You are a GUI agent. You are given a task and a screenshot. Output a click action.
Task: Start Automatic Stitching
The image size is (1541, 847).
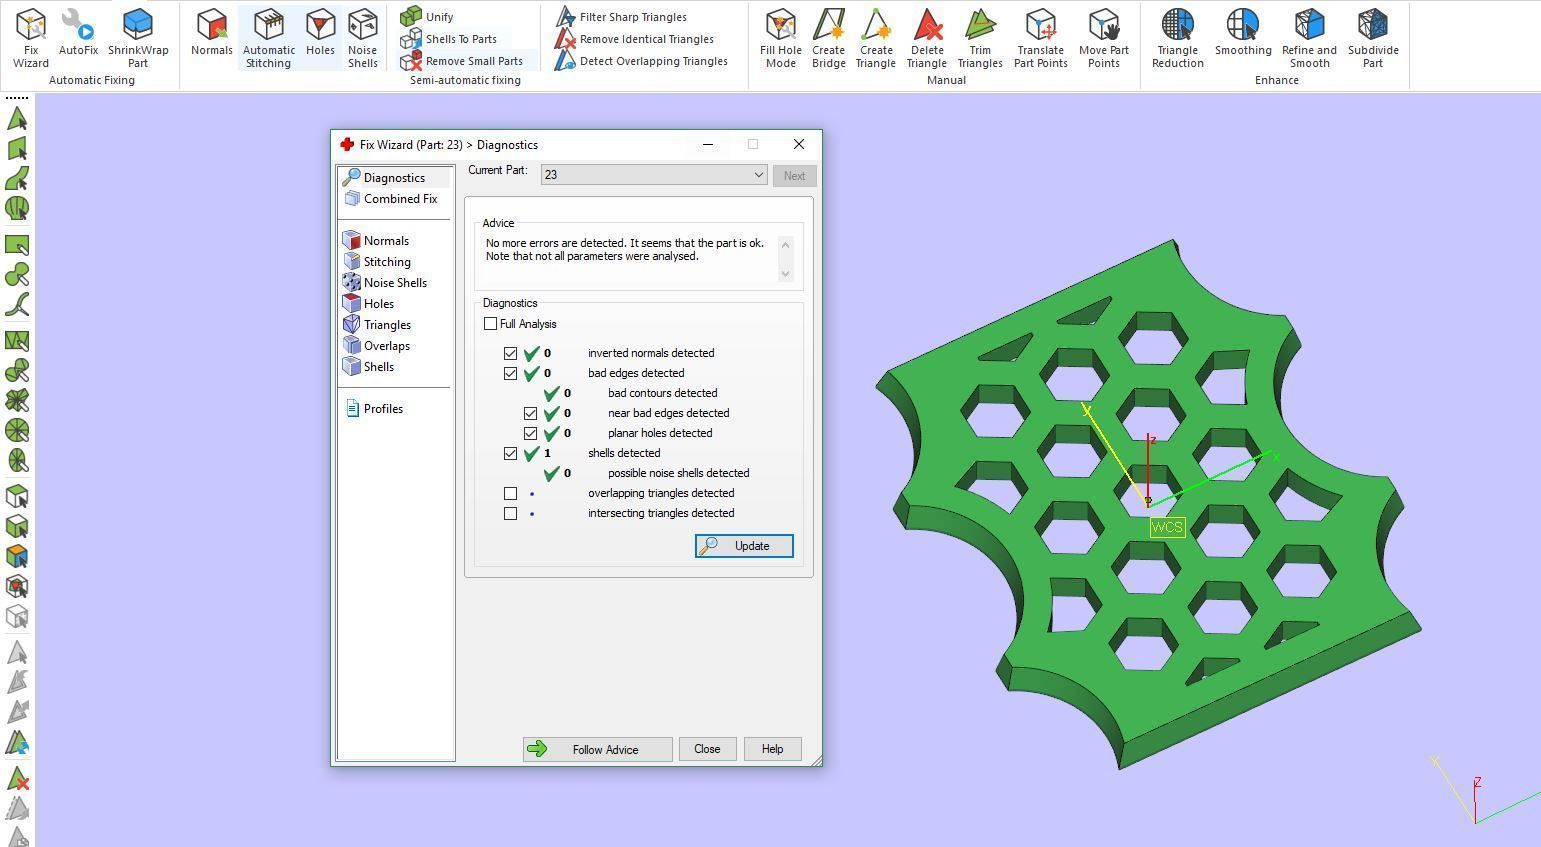[x=269, y=38]
